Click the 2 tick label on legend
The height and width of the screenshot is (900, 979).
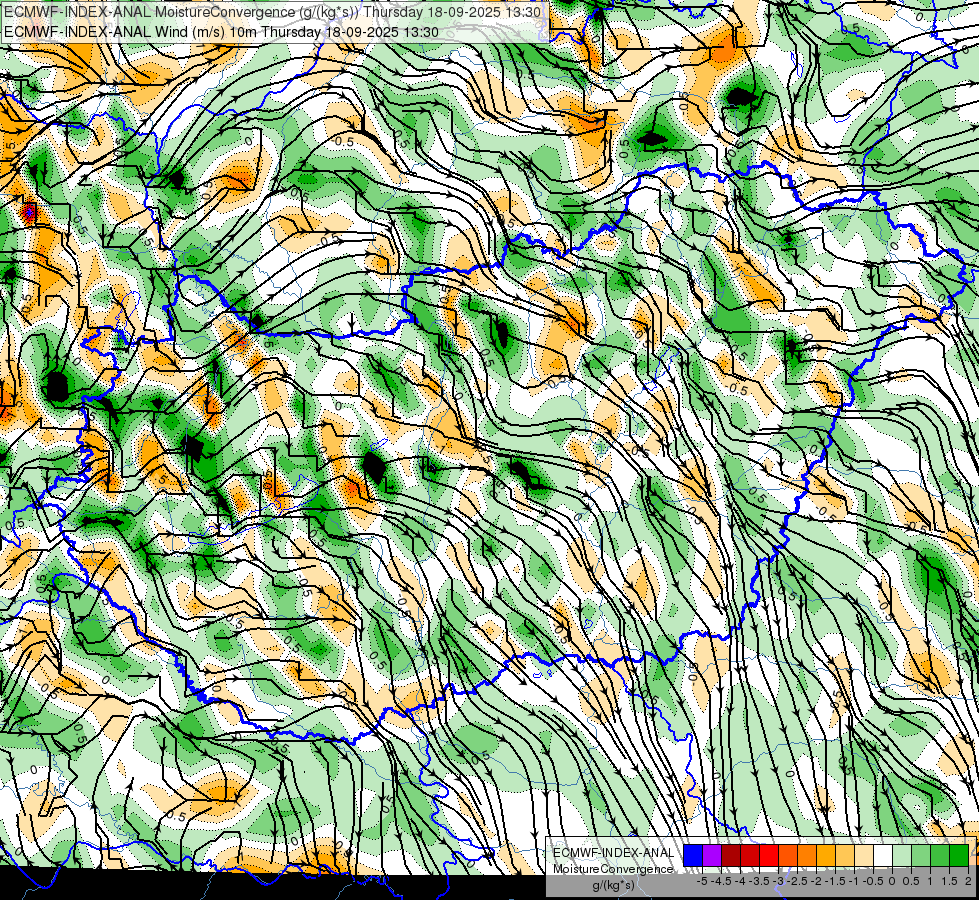[x=968, y=881]
